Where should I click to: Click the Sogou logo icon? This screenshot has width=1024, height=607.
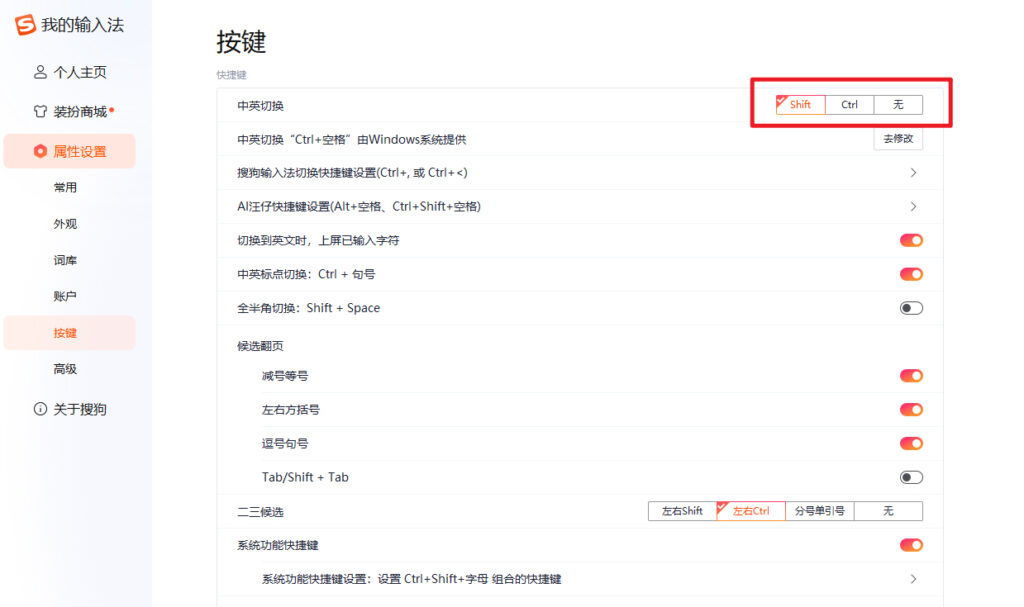[25, 25]
